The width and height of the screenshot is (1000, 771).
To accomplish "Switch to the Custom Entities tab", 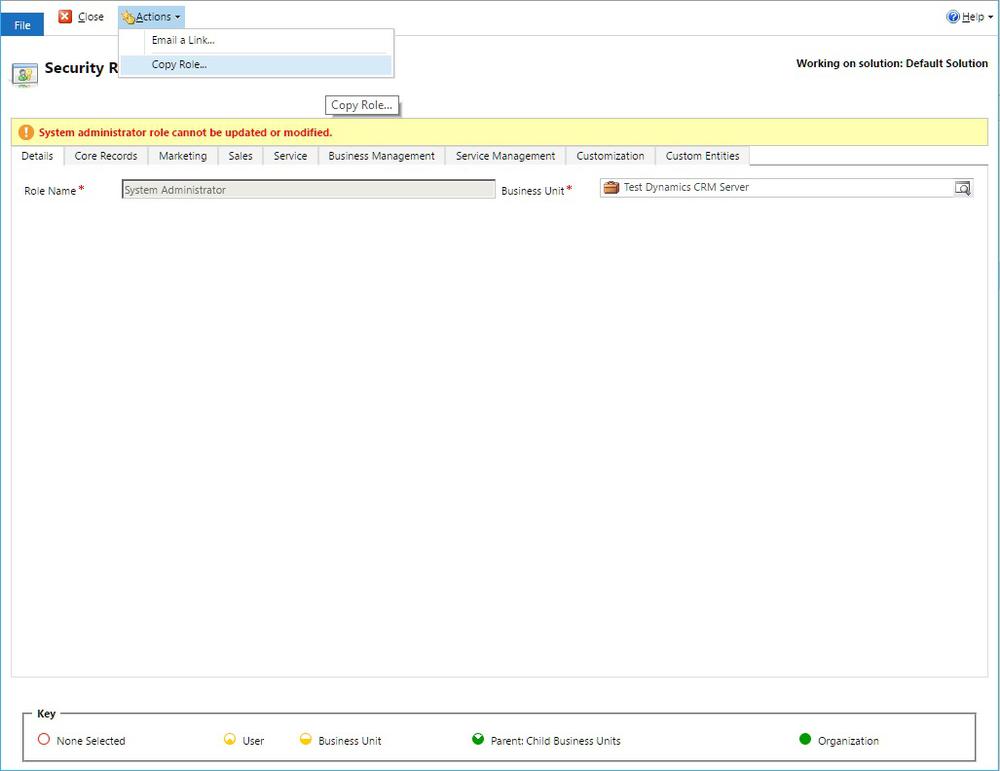I will [x=702, y=156].
